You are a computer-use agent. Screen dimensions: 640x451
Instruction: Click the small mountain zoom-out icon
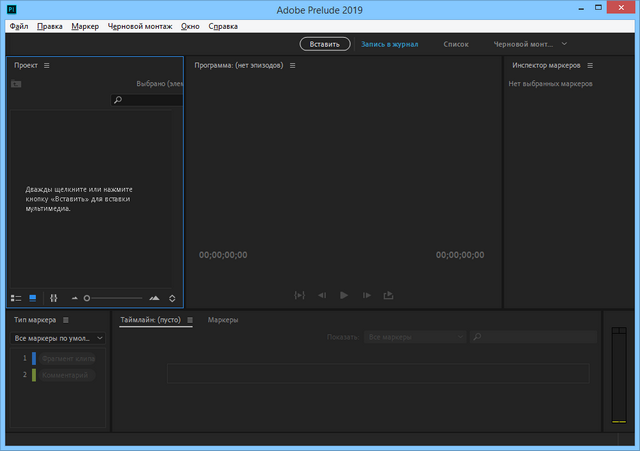point(75,298)
